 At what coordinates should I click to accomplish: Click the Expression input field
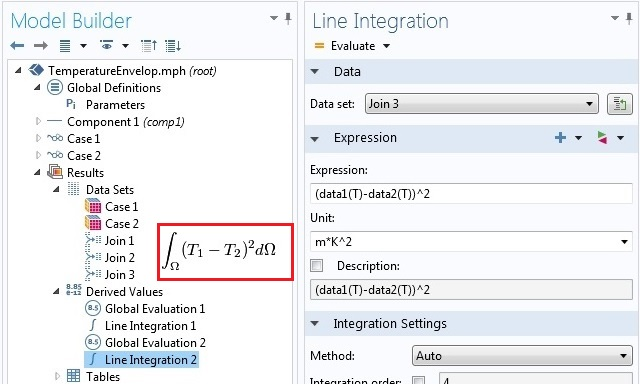(x=471, y=194)
